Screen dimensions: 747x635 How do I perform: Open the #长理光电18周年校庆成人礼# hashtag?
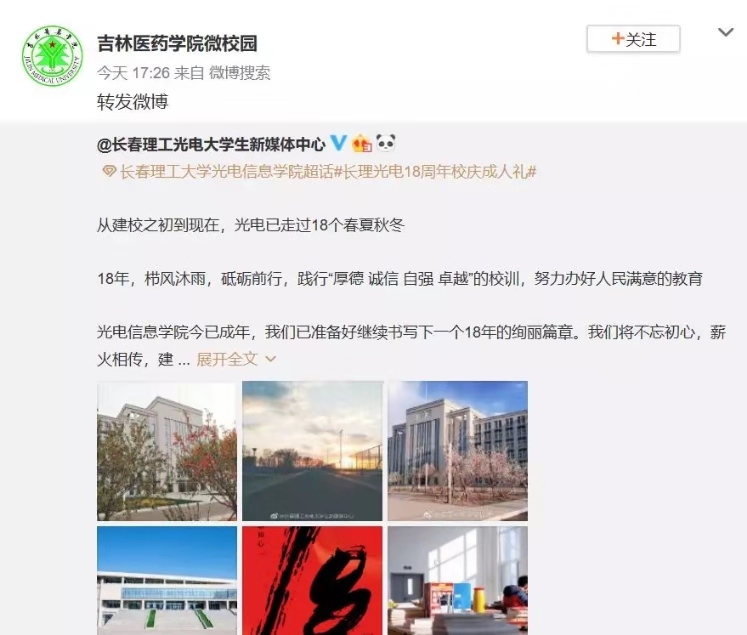click(435, 171)
